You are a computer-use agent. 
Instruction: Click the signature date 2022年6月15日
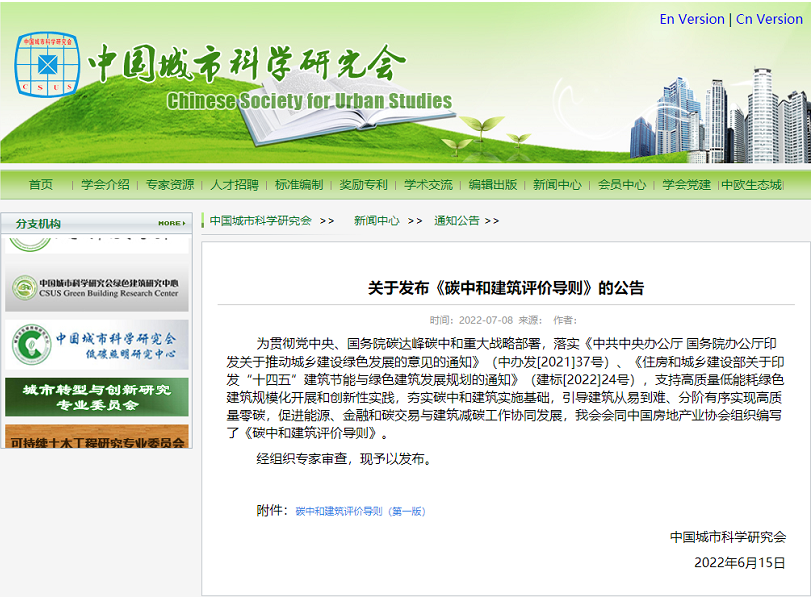tap(740, 563)
